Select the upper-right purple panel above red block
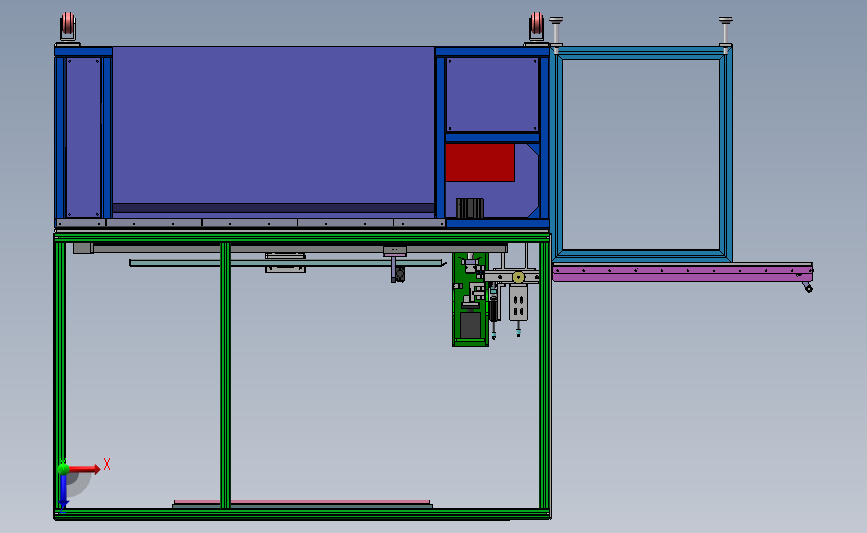867x533 pixels. (492, 95)
